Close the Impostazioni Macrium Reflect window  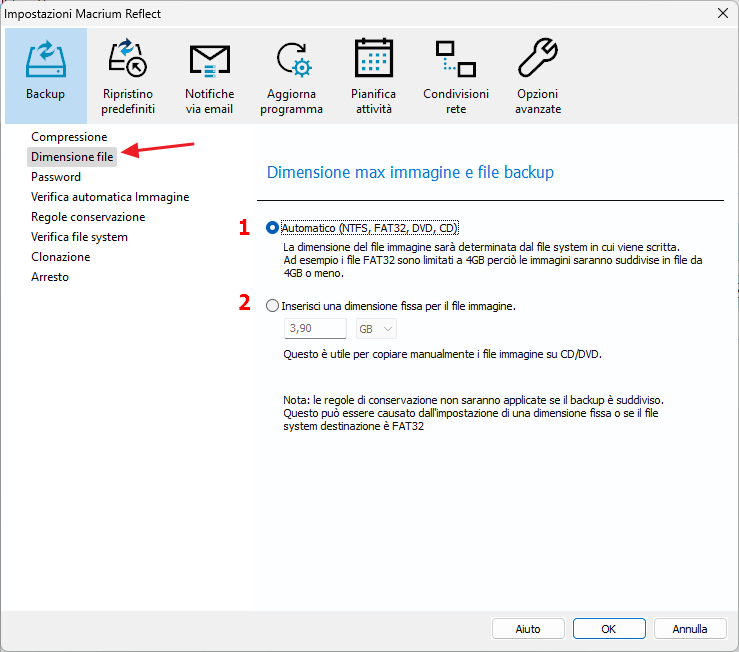[x=723, y=13]
